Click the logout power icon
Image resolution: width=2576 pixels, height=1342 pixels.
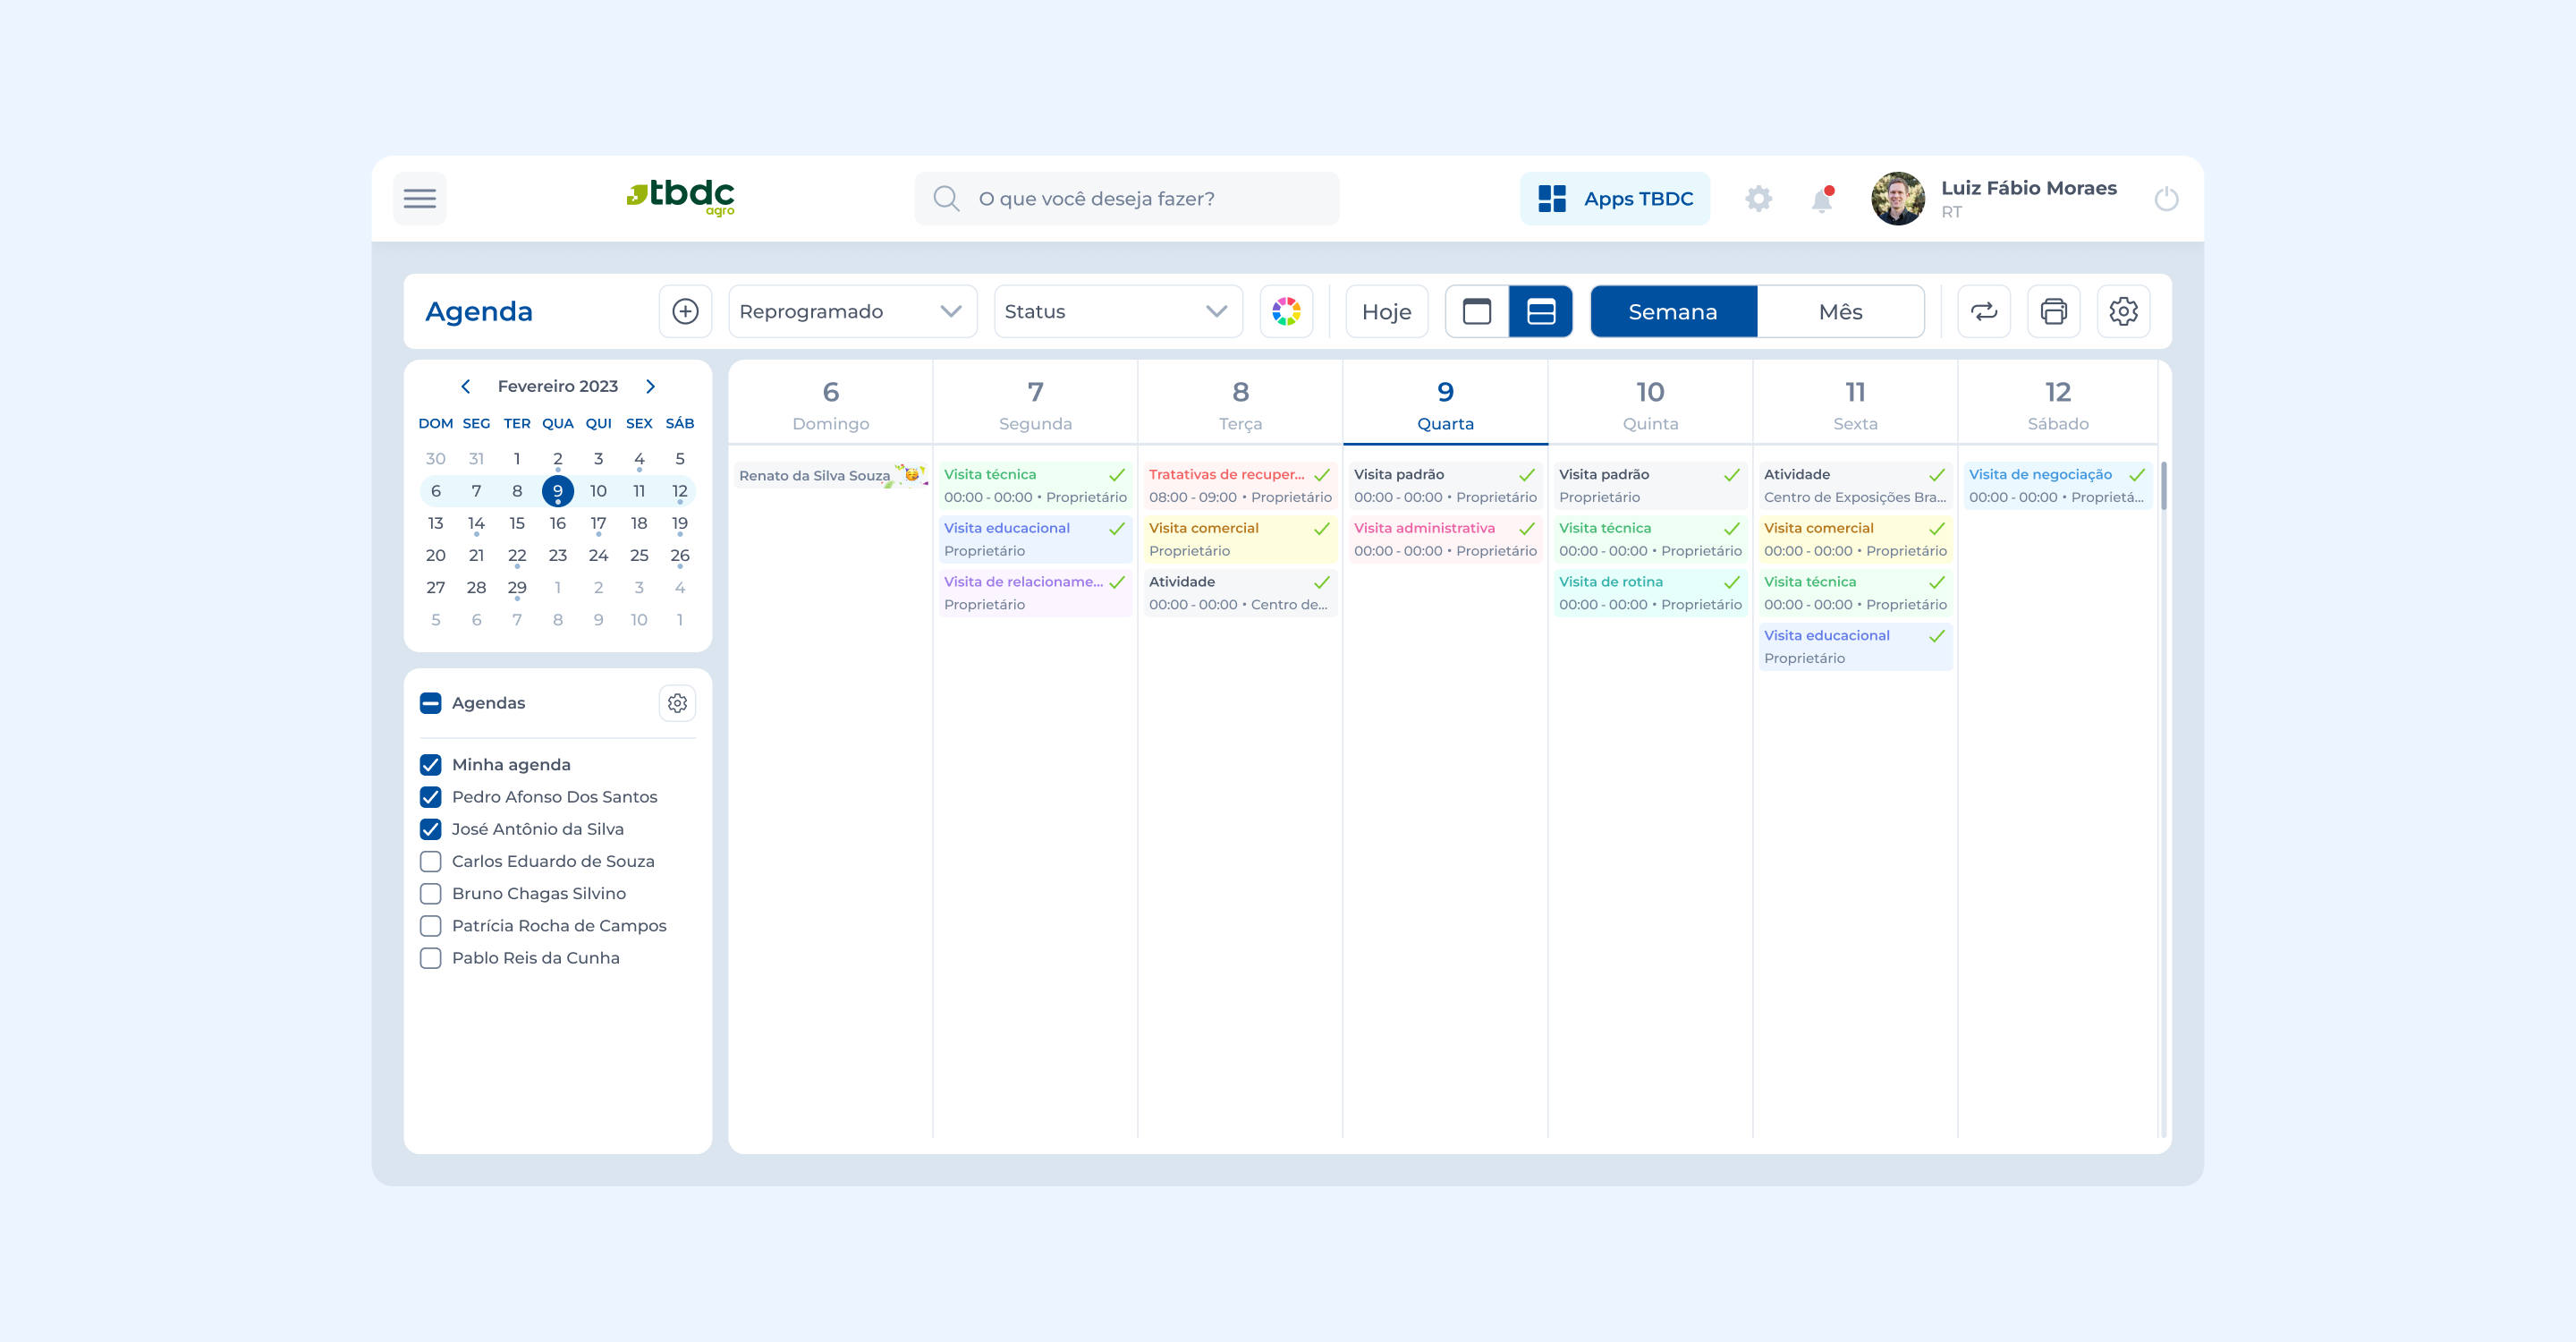[x=2166, y=199]
